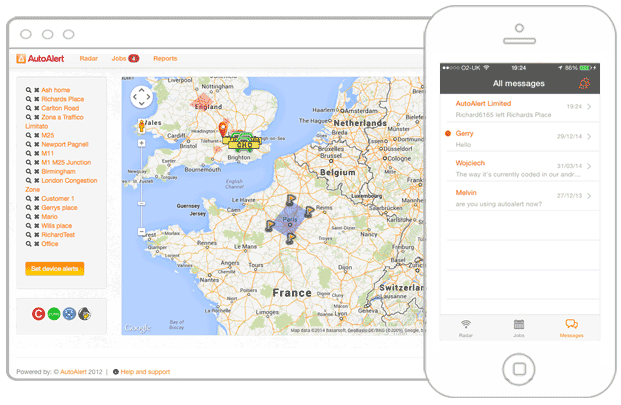621x405 pixels.
Task: Zoom to RichardTest magnifier icon
Action: tap(29, 235)
